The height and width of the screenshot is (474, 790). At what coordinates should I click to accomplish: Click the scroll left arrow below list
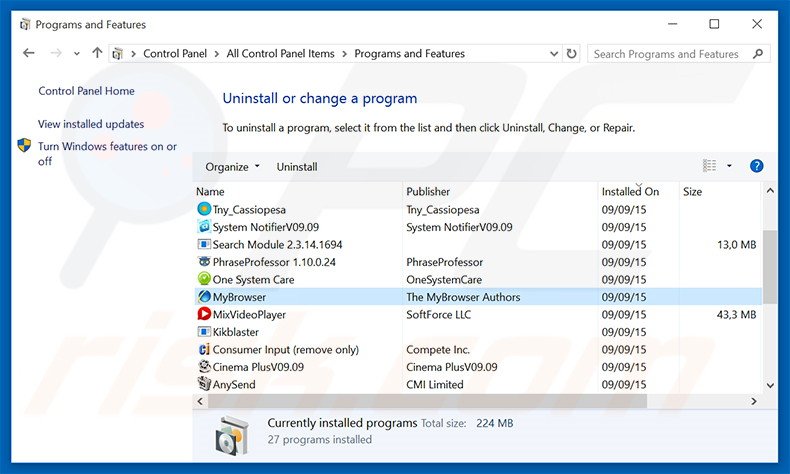tap(201, 401)
